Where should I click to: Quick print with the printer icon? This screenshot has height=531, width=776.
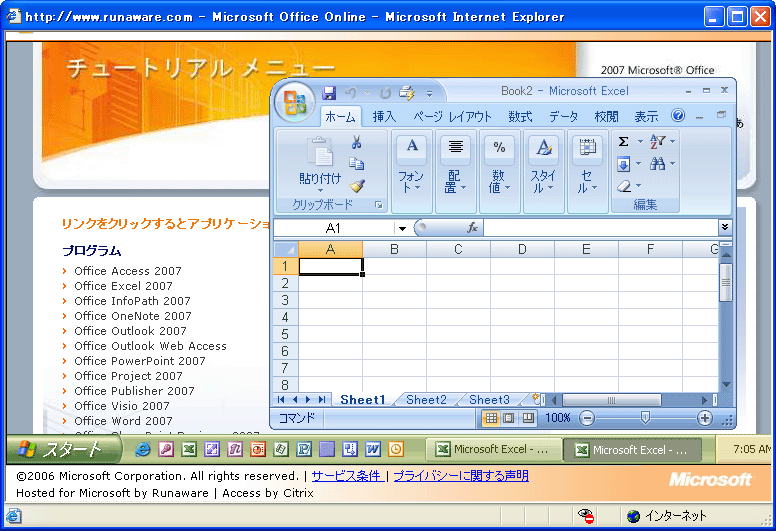tap(407, 93)
